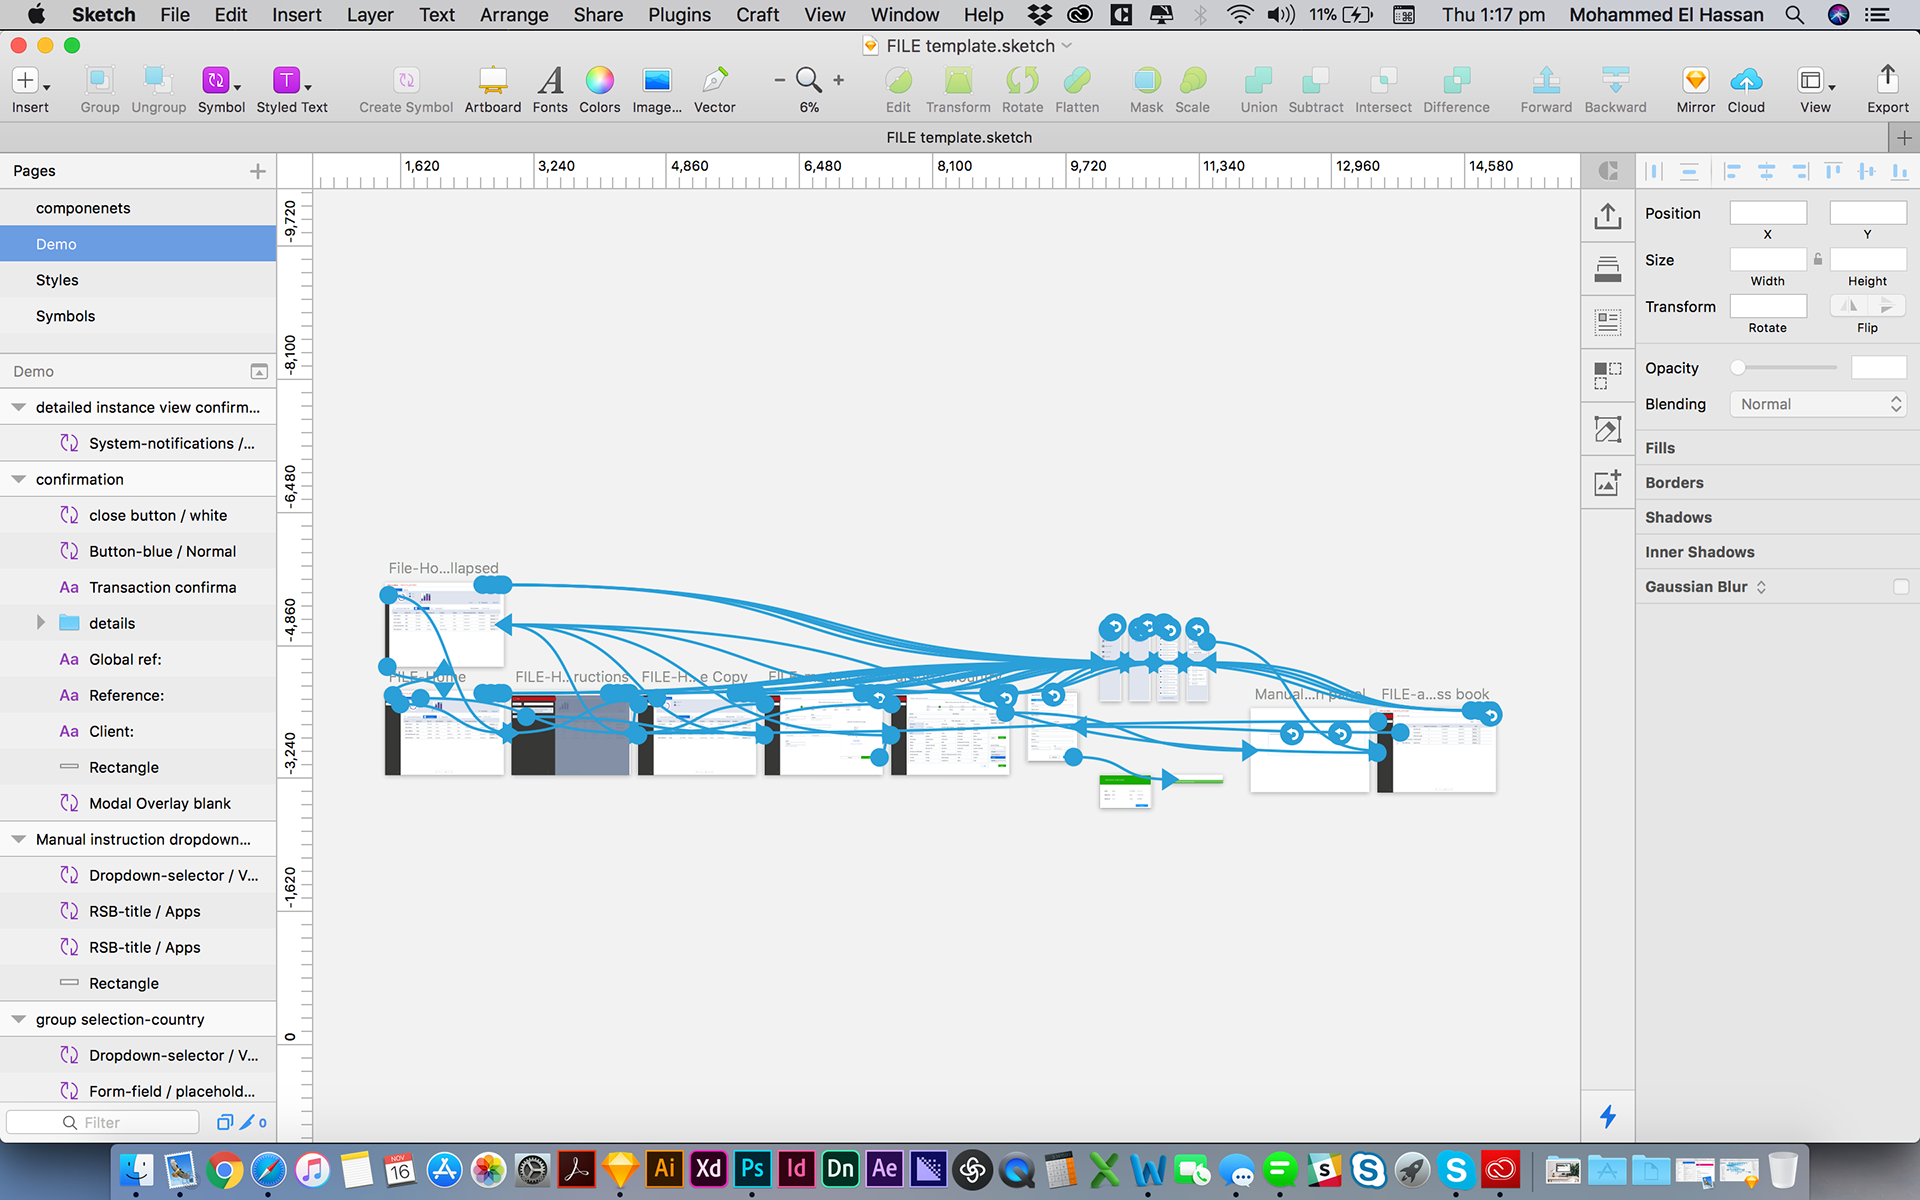This screenshot has height=1200, width=1920.
Task: Select the Symbols page
Action: pyautogui.click(x=66, y=316)
